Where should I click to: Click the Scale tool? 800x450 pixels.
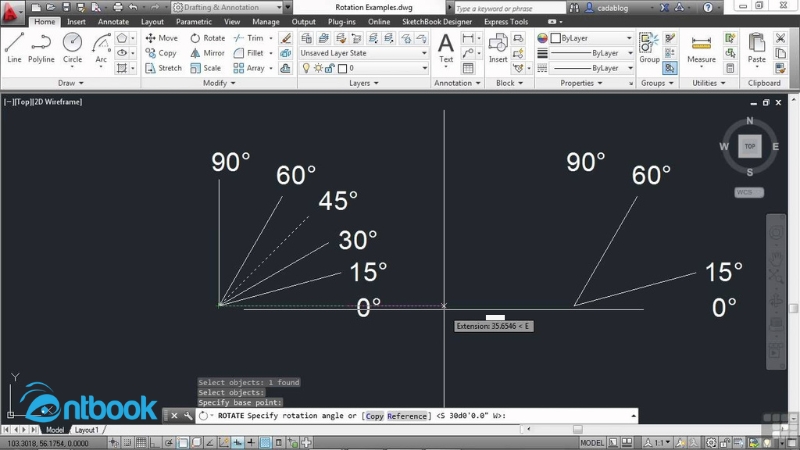tap(206, 68)
